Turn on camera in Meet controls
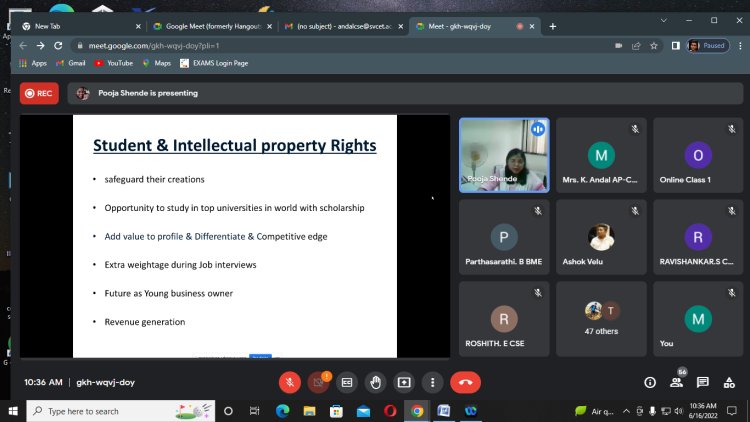Viewport: 750px width, 422px height. pos(318,382)
